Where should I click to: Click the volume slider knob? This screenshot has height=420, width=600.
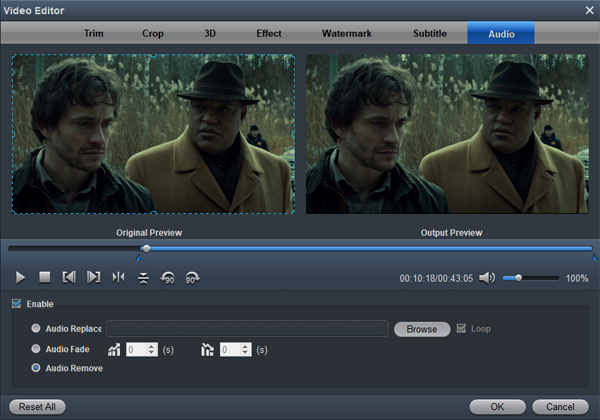(518, 278)
